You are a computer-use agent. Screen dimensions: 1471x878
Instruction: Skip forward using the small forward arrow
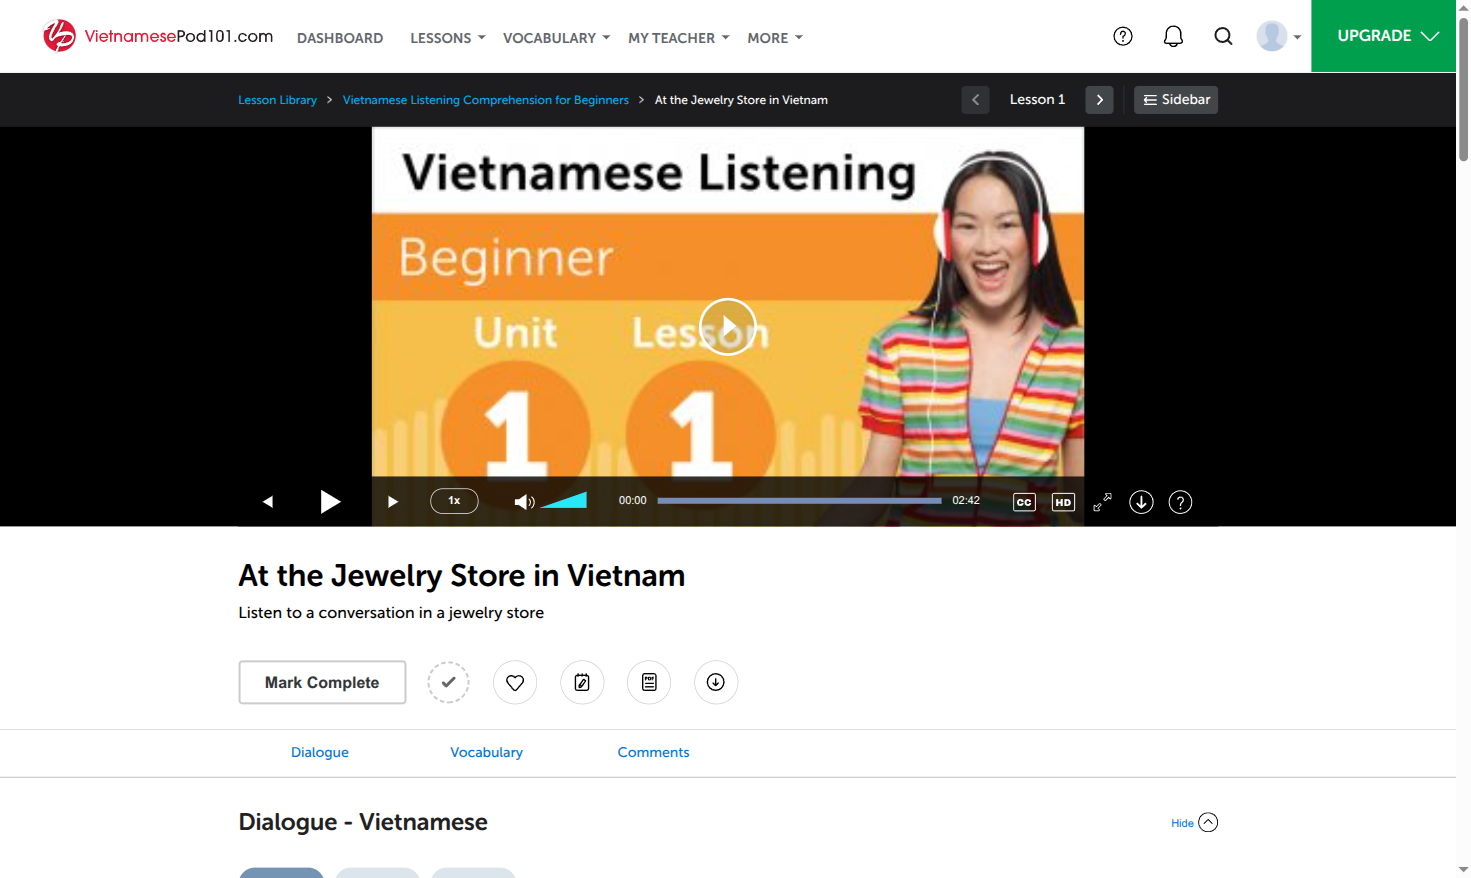point(393,502)
